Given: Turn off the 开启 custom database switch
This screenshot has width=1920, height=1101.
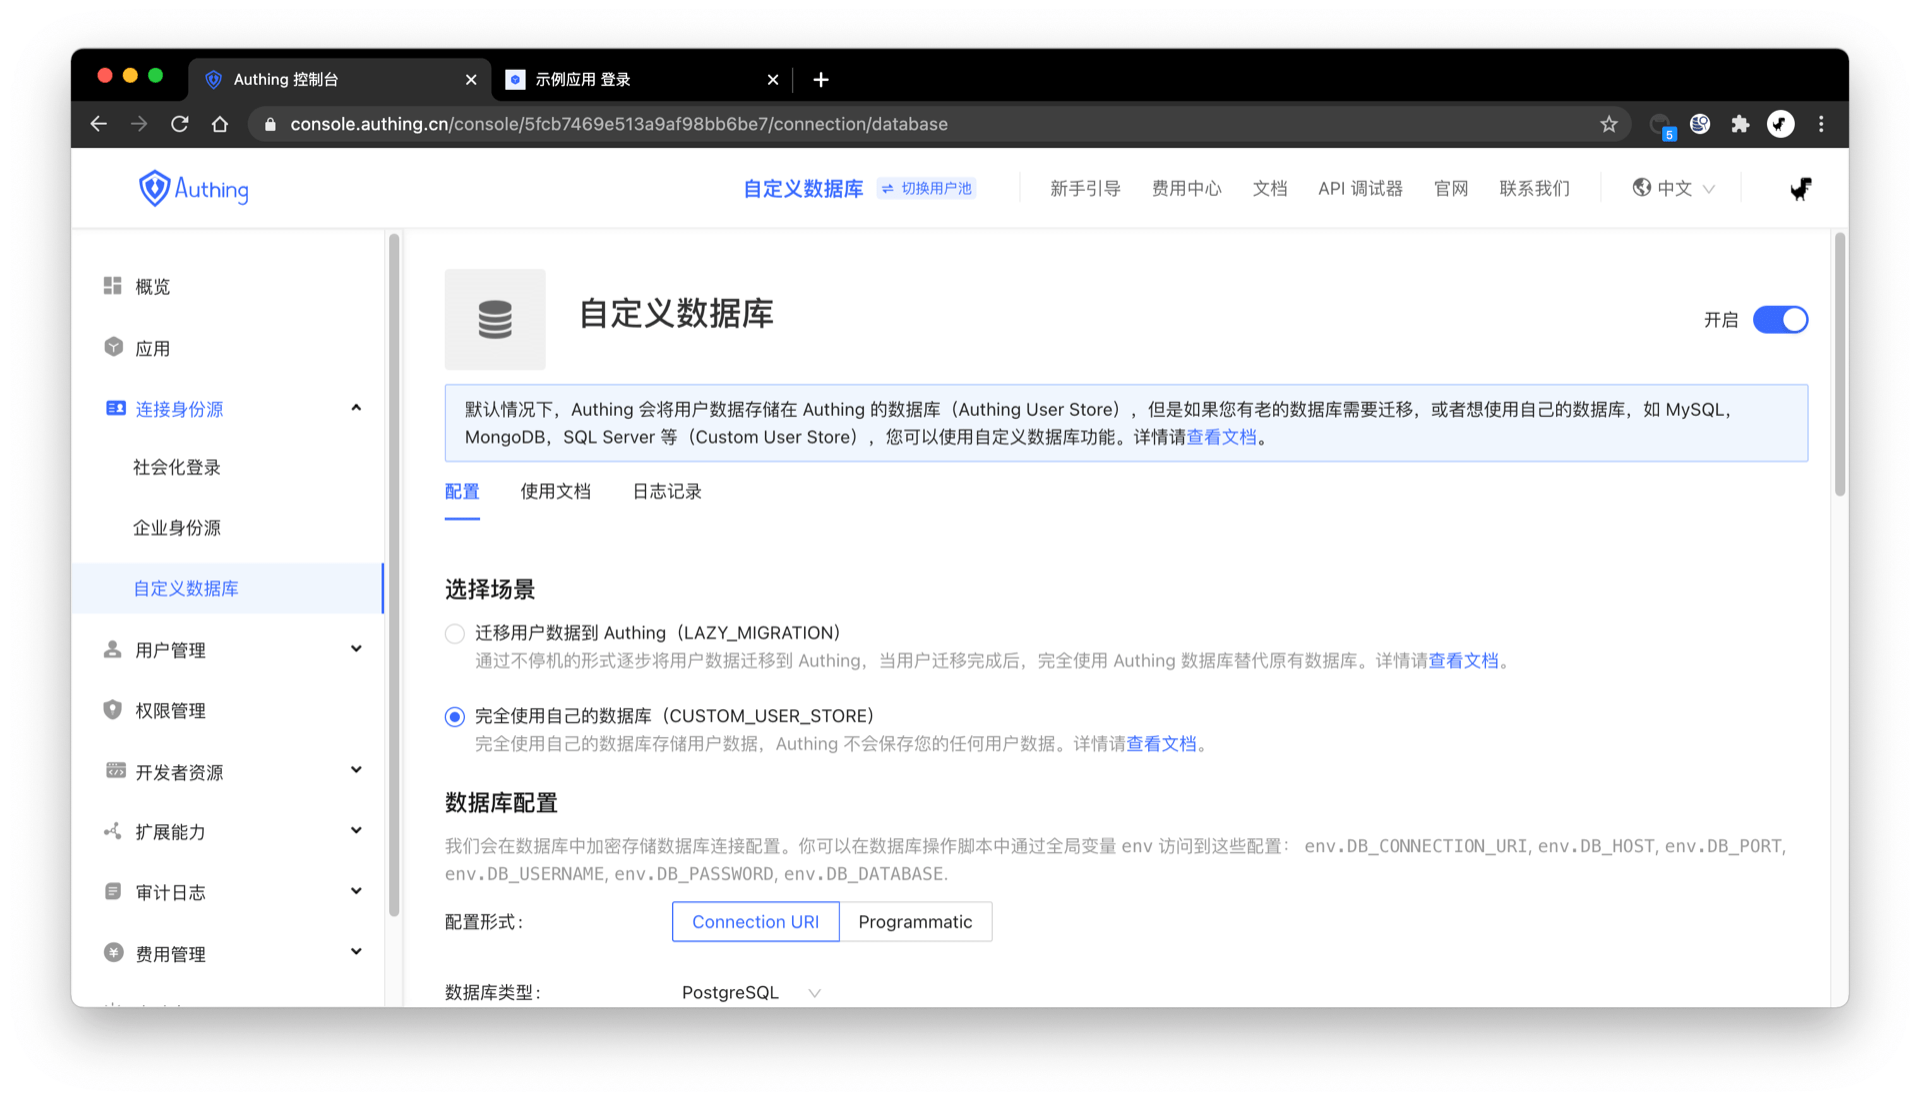Looking at the screenshot, I should pos(1780,320).
